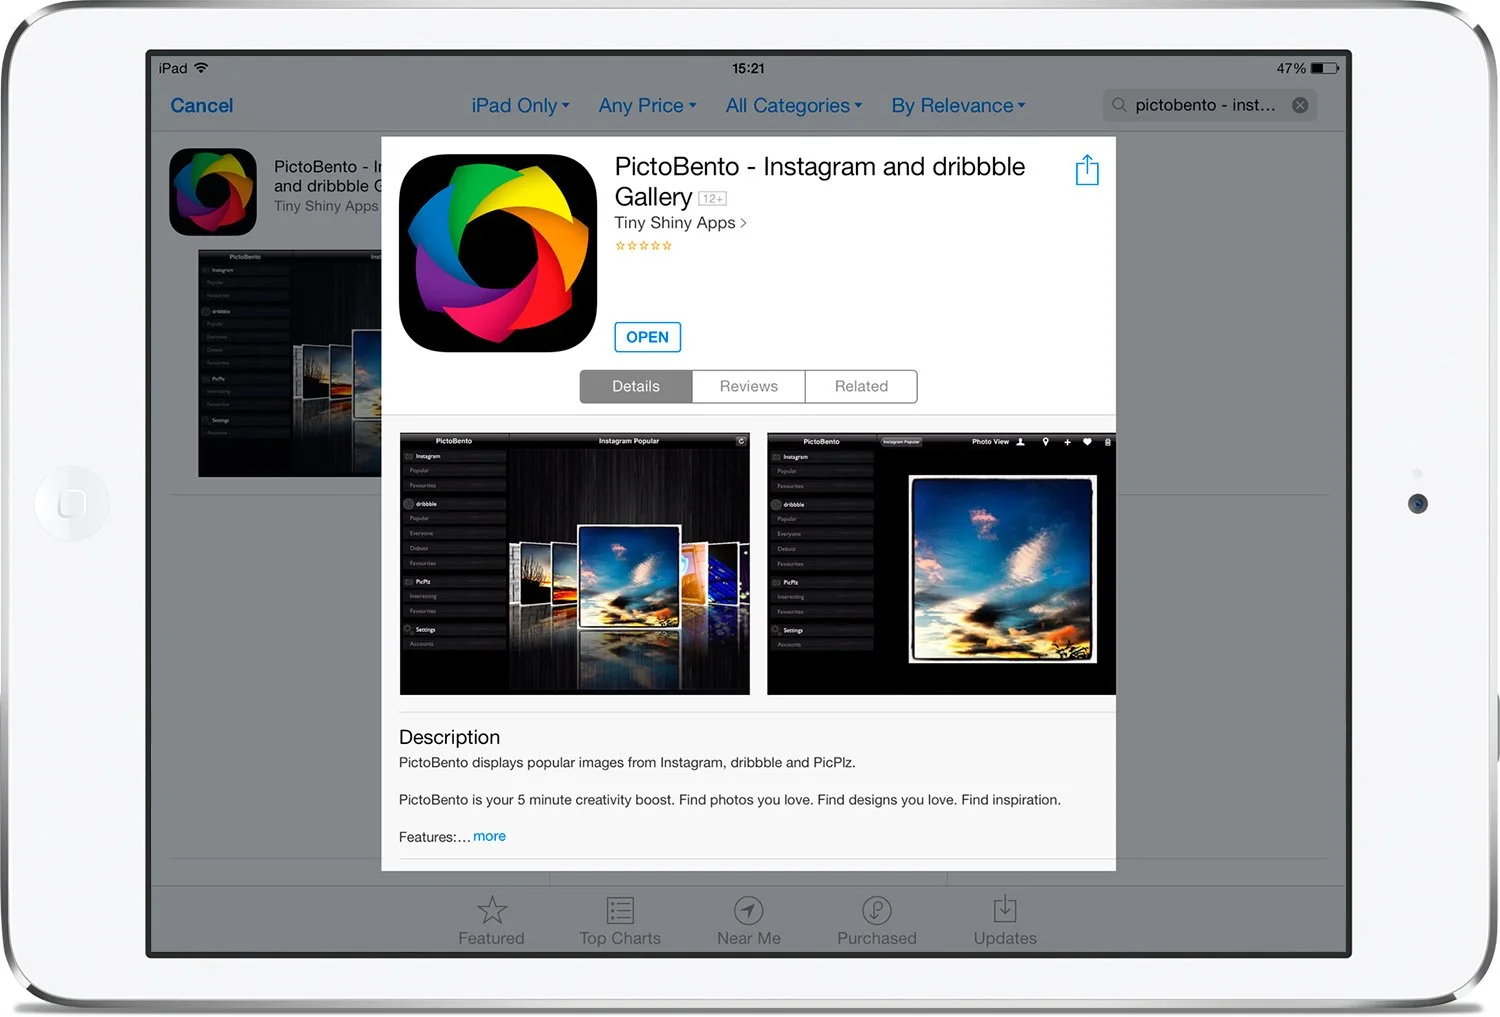The image size is (1500, 1017).
Task: Tap the iPad home button
Action: [71, 503]
